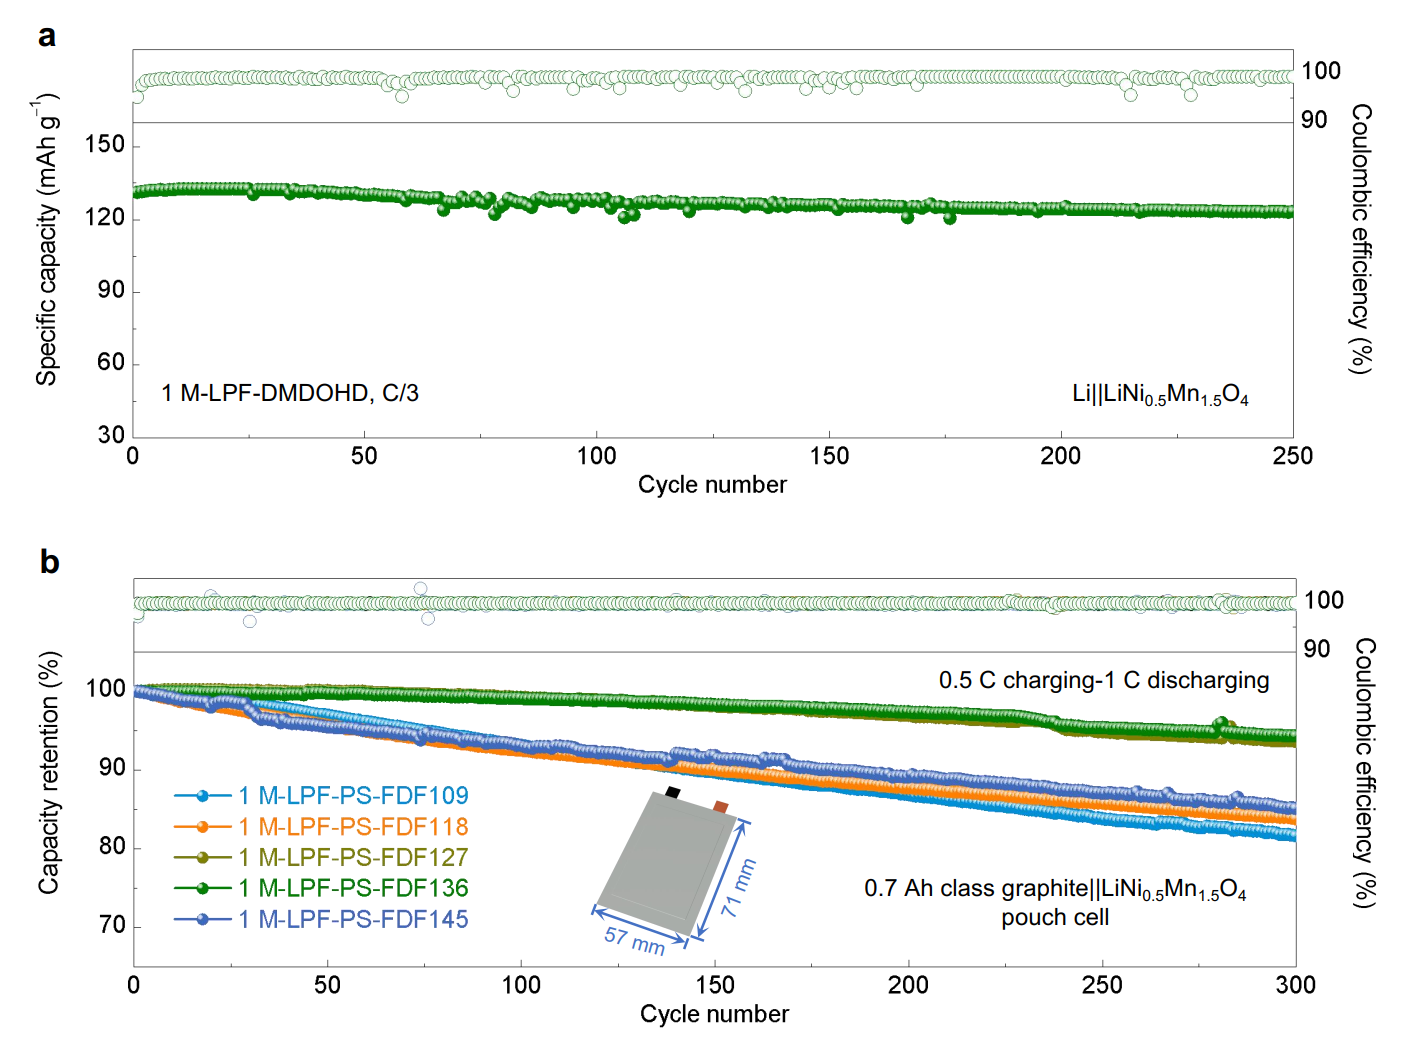Click the 0.7 Ah class graphite pouch cell caption
The image size is (1407, 1052).
pos(1055,902)
